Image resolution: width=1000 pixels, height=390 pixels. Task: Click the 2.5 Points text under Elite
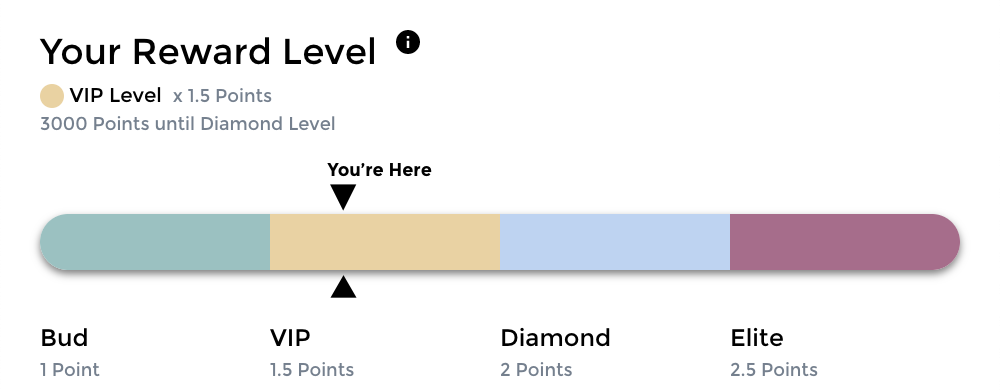pyautogui.click(x=774, y=370)
